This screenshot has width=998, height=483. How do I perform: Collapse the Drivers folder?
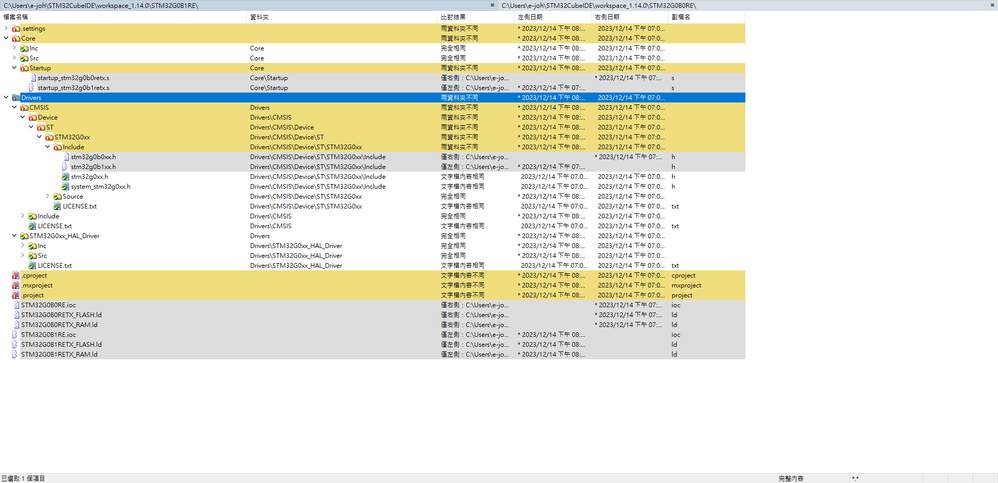tap(6, 98)
